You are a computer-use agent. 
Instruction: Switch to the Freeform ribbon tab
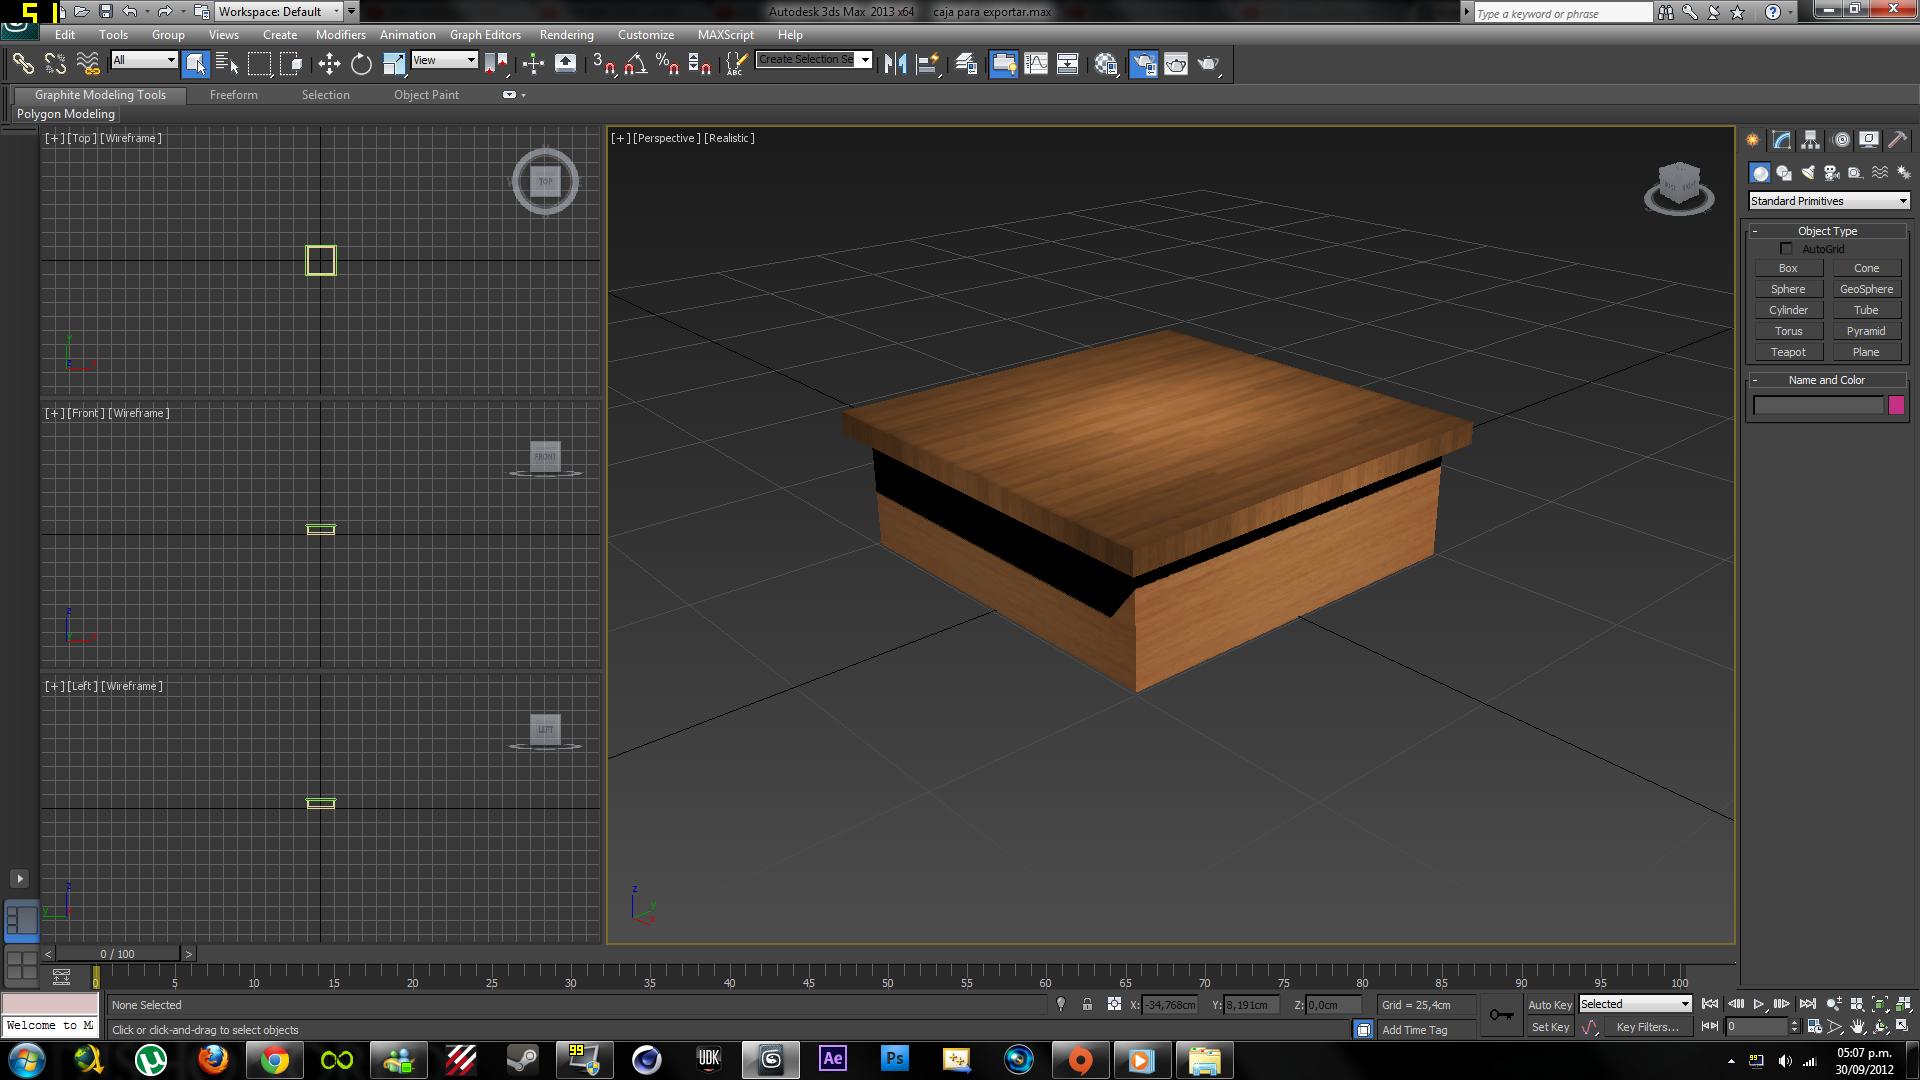pos(233,95)
